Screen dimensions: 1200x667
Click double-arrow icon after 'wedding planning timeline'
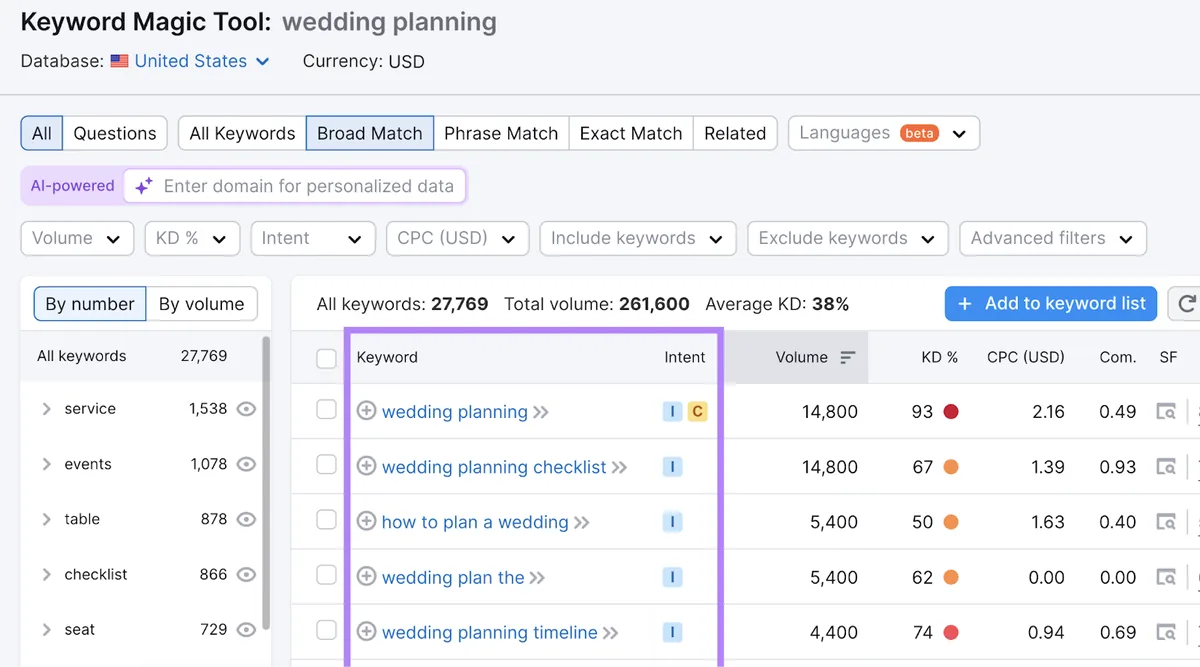611,632
